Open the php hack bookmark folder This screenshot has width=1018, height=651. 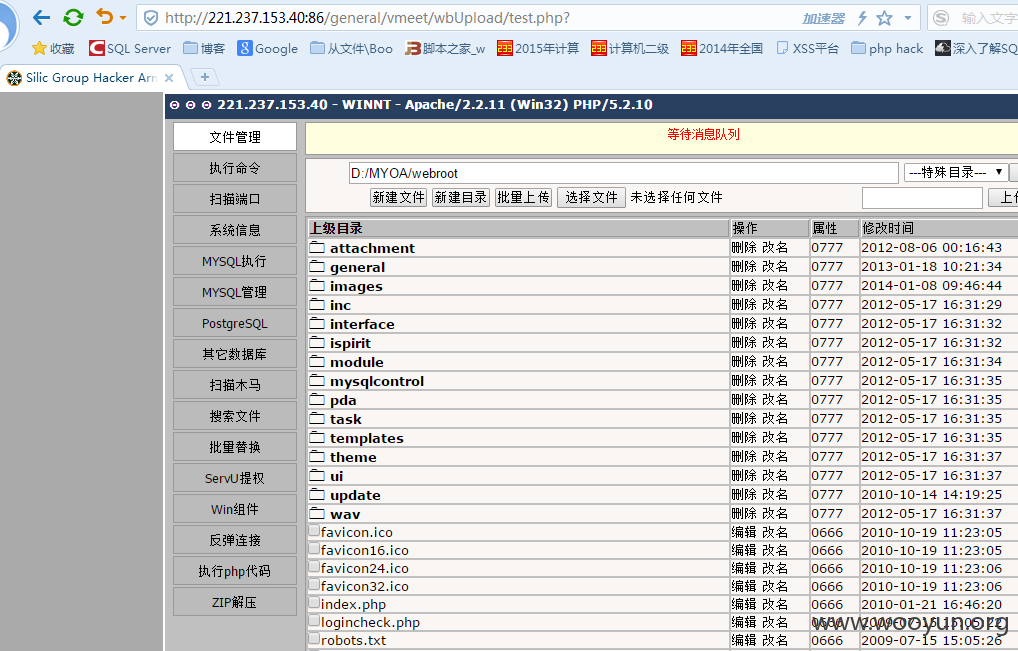887,48
